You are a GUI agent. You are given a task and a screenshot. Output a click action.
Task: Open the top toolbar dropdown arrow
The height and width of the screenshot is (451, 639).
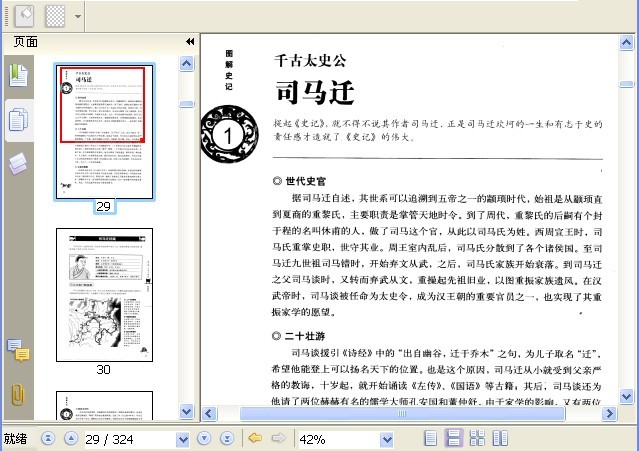point(78,17)
